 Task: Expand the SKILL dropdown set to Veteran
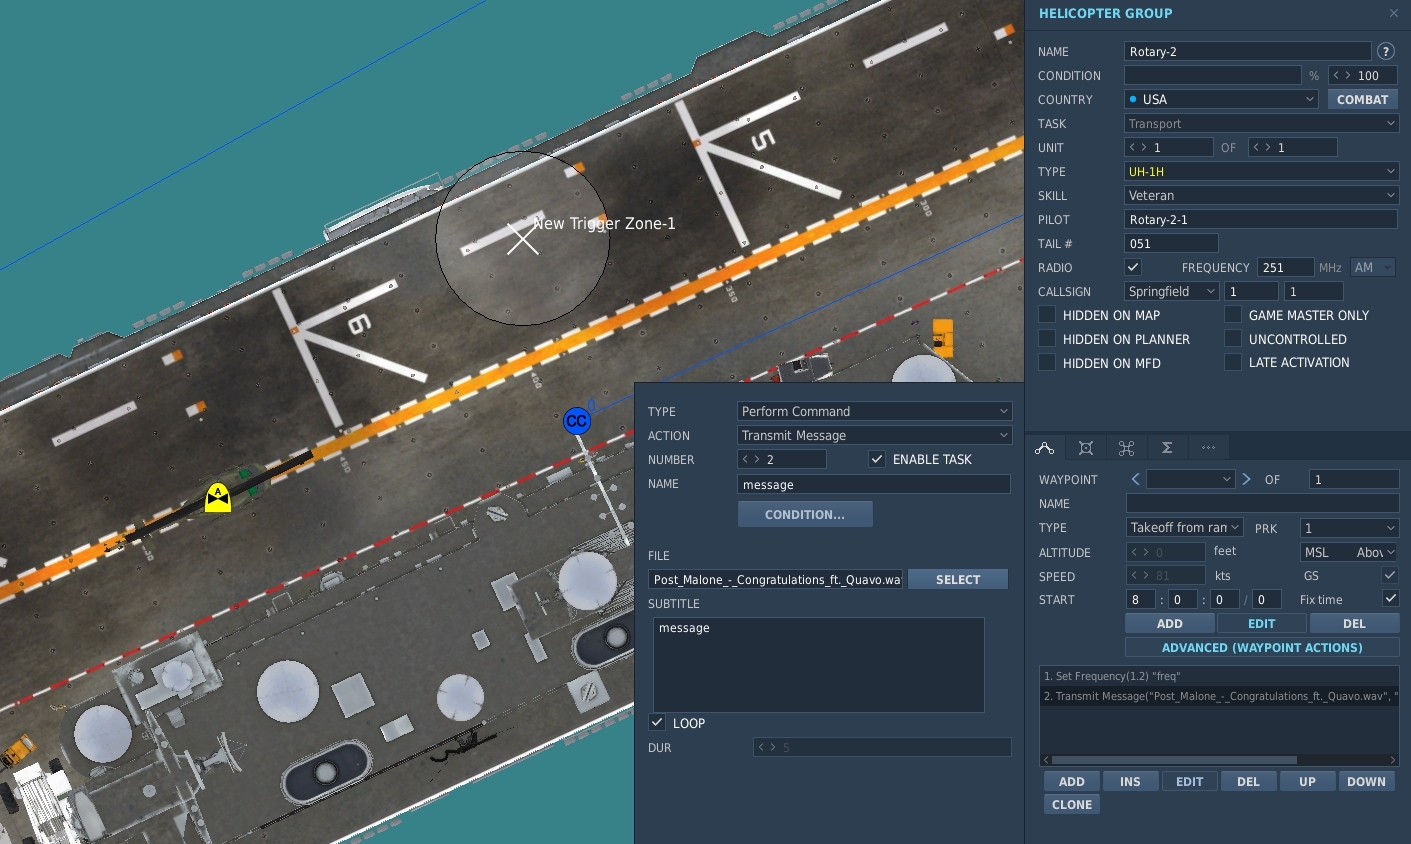pos(1261,195)
